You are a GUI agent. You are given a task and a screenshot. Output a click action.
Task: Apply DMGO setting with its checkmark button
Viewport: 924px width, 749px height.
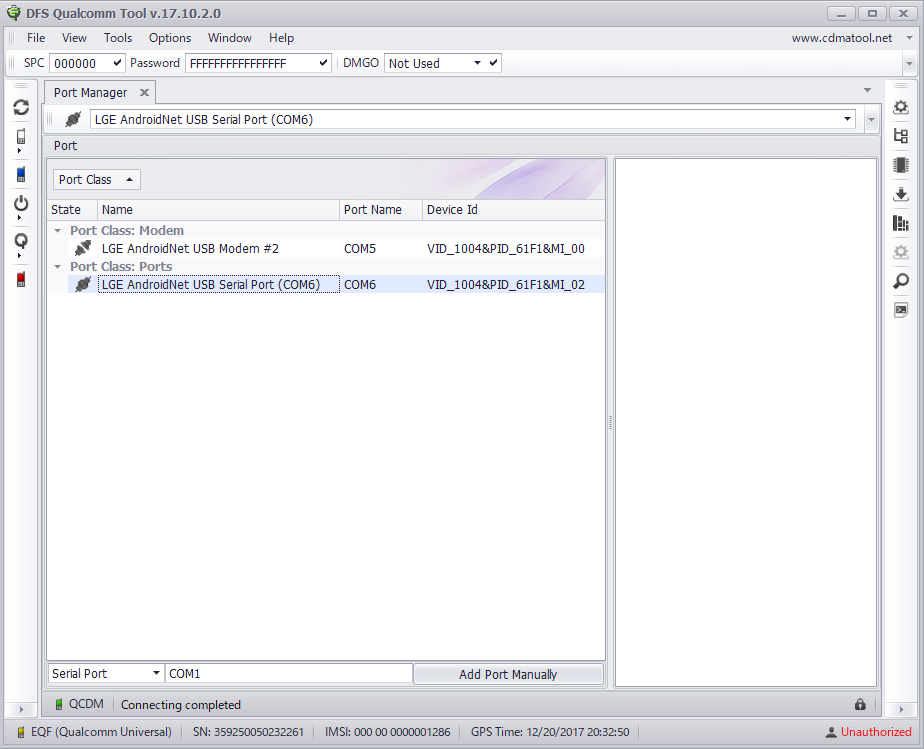(494, 62)
